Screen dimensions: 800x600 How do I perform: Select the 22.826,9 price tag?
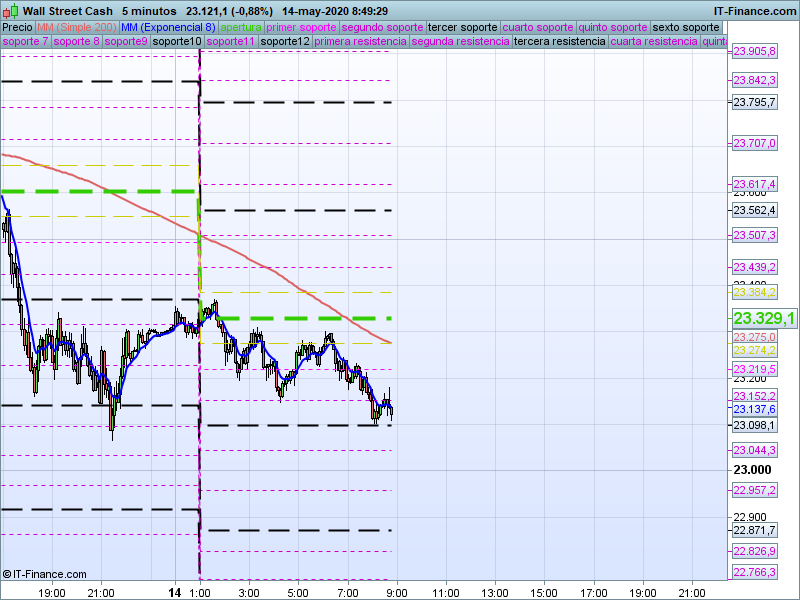pos(755,552)
